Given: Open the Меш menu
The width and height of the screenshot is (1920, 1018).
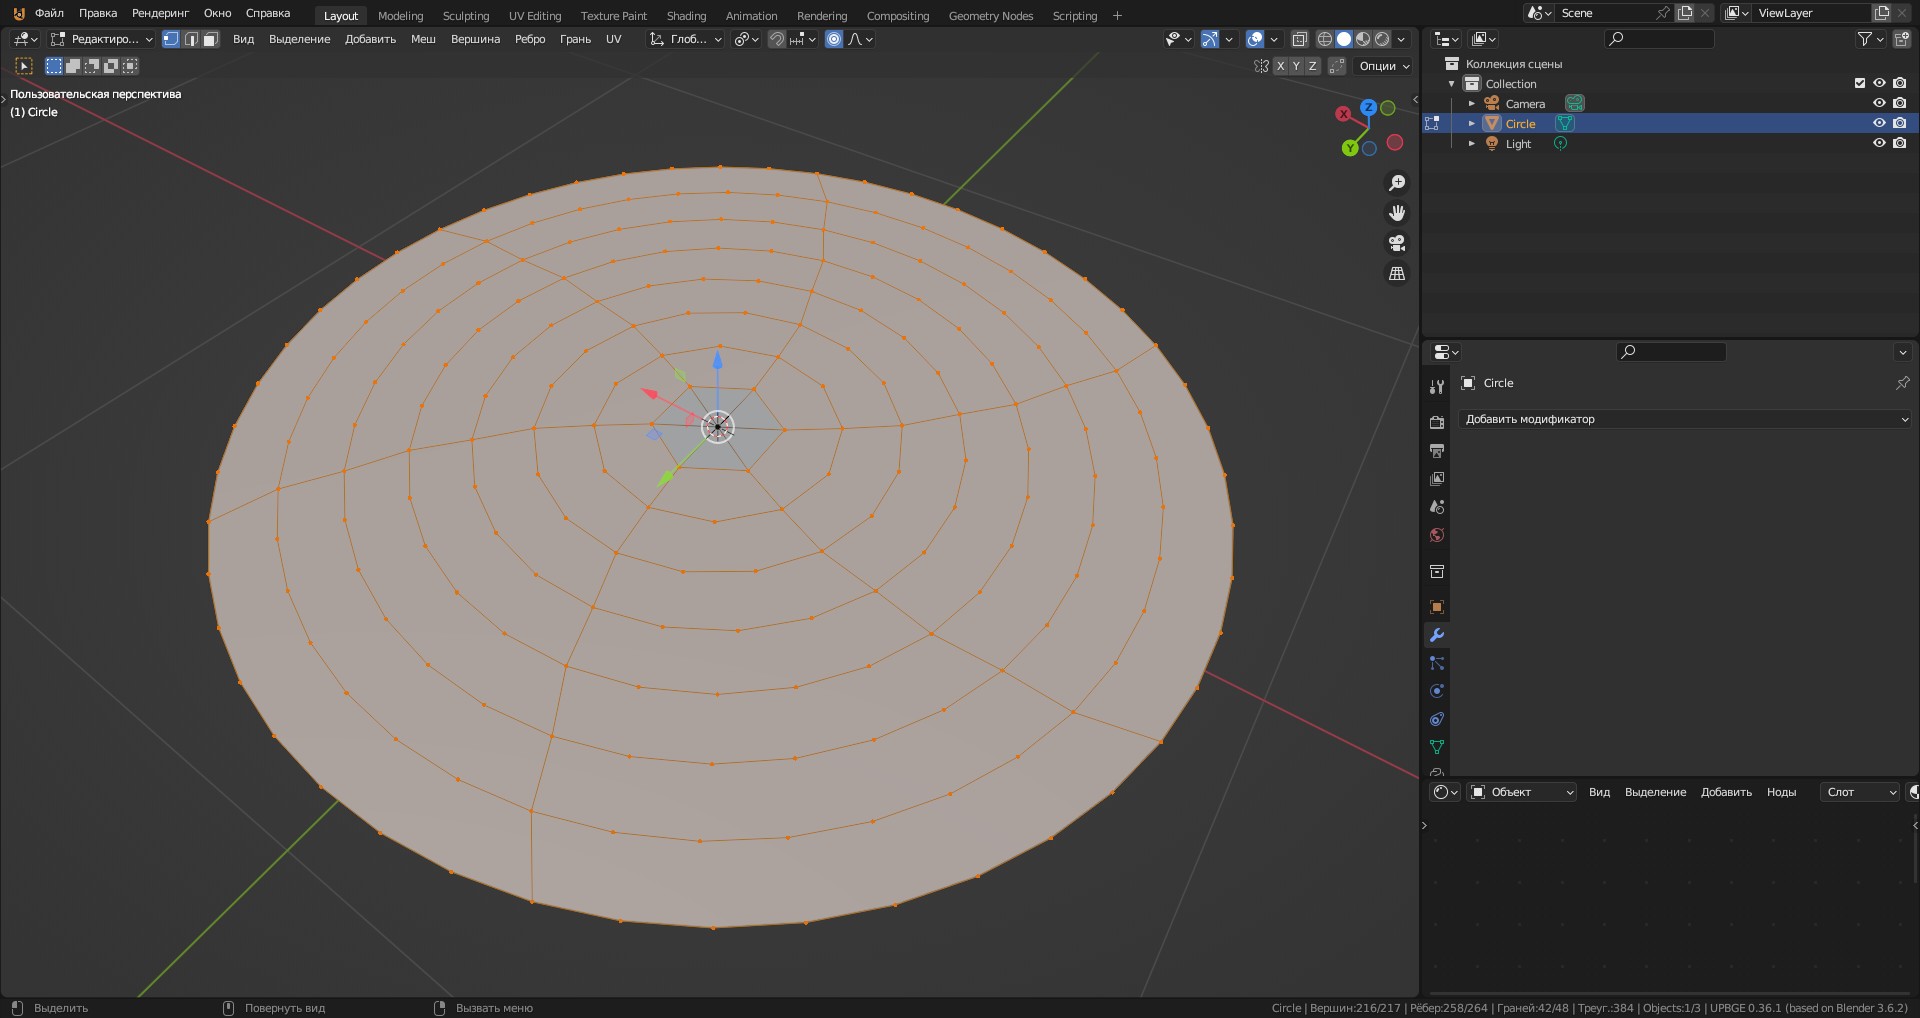Looking at the screenshot, I should (x=423, y=39).
